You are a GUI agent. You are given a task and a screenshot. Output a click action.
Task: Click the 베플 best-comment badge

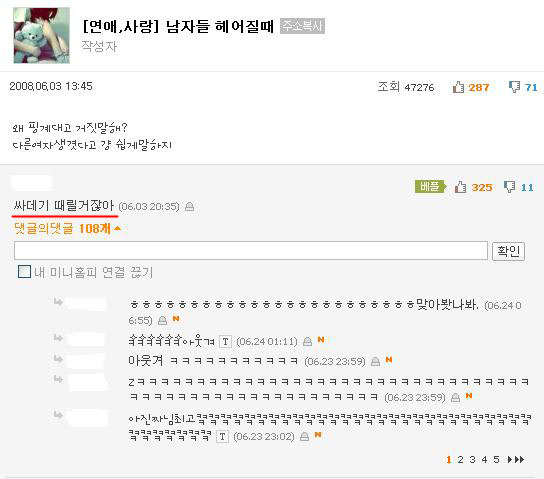430,187
